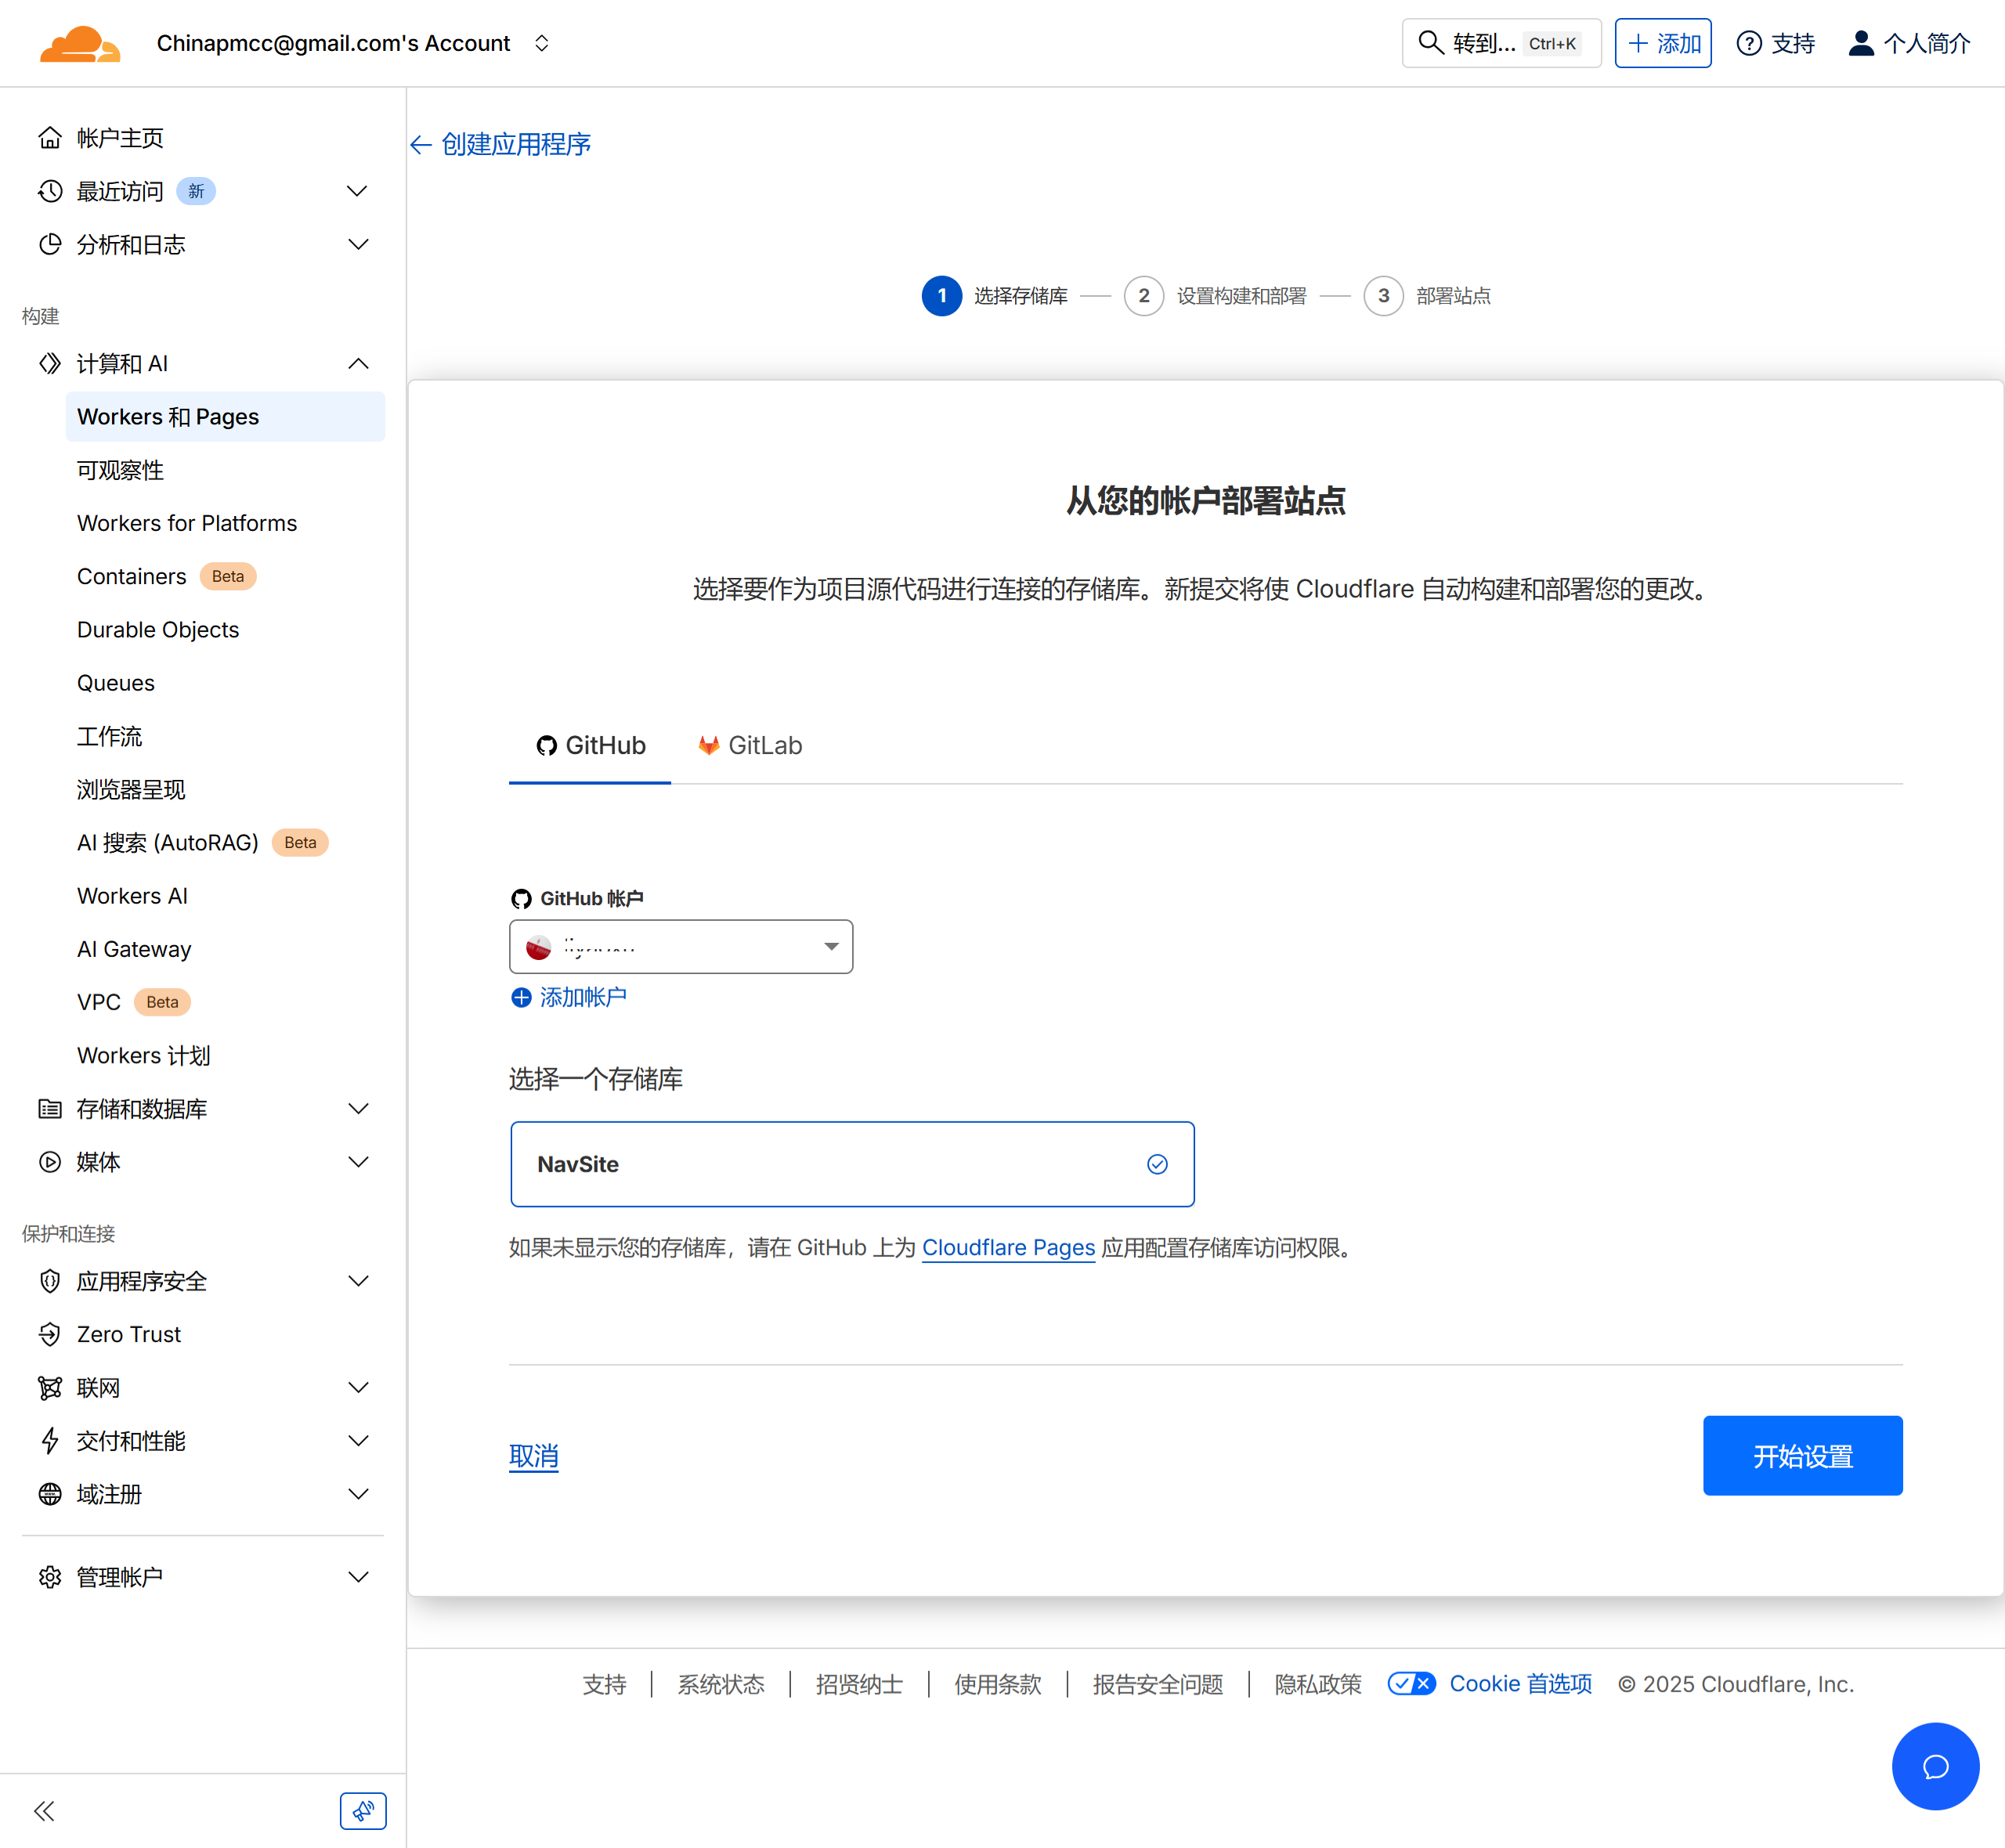Expand the 存储和数据库 section

(357, 1108)
